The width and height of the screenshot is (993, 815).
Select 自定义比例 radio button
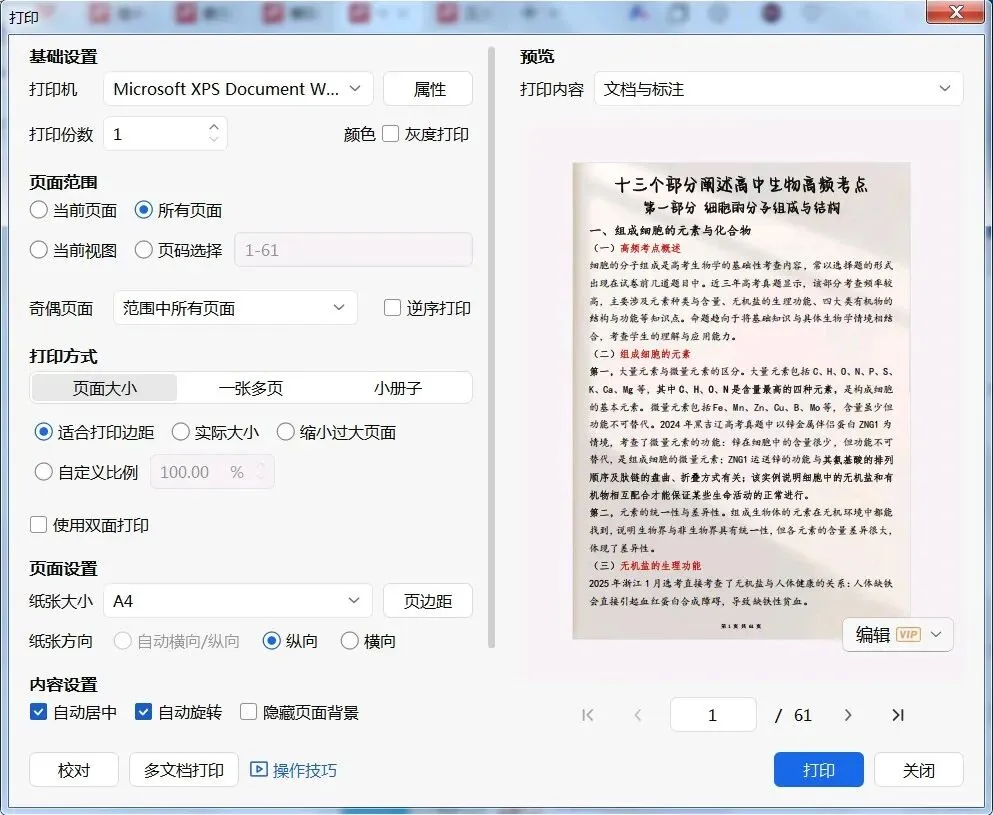point(43,472)
